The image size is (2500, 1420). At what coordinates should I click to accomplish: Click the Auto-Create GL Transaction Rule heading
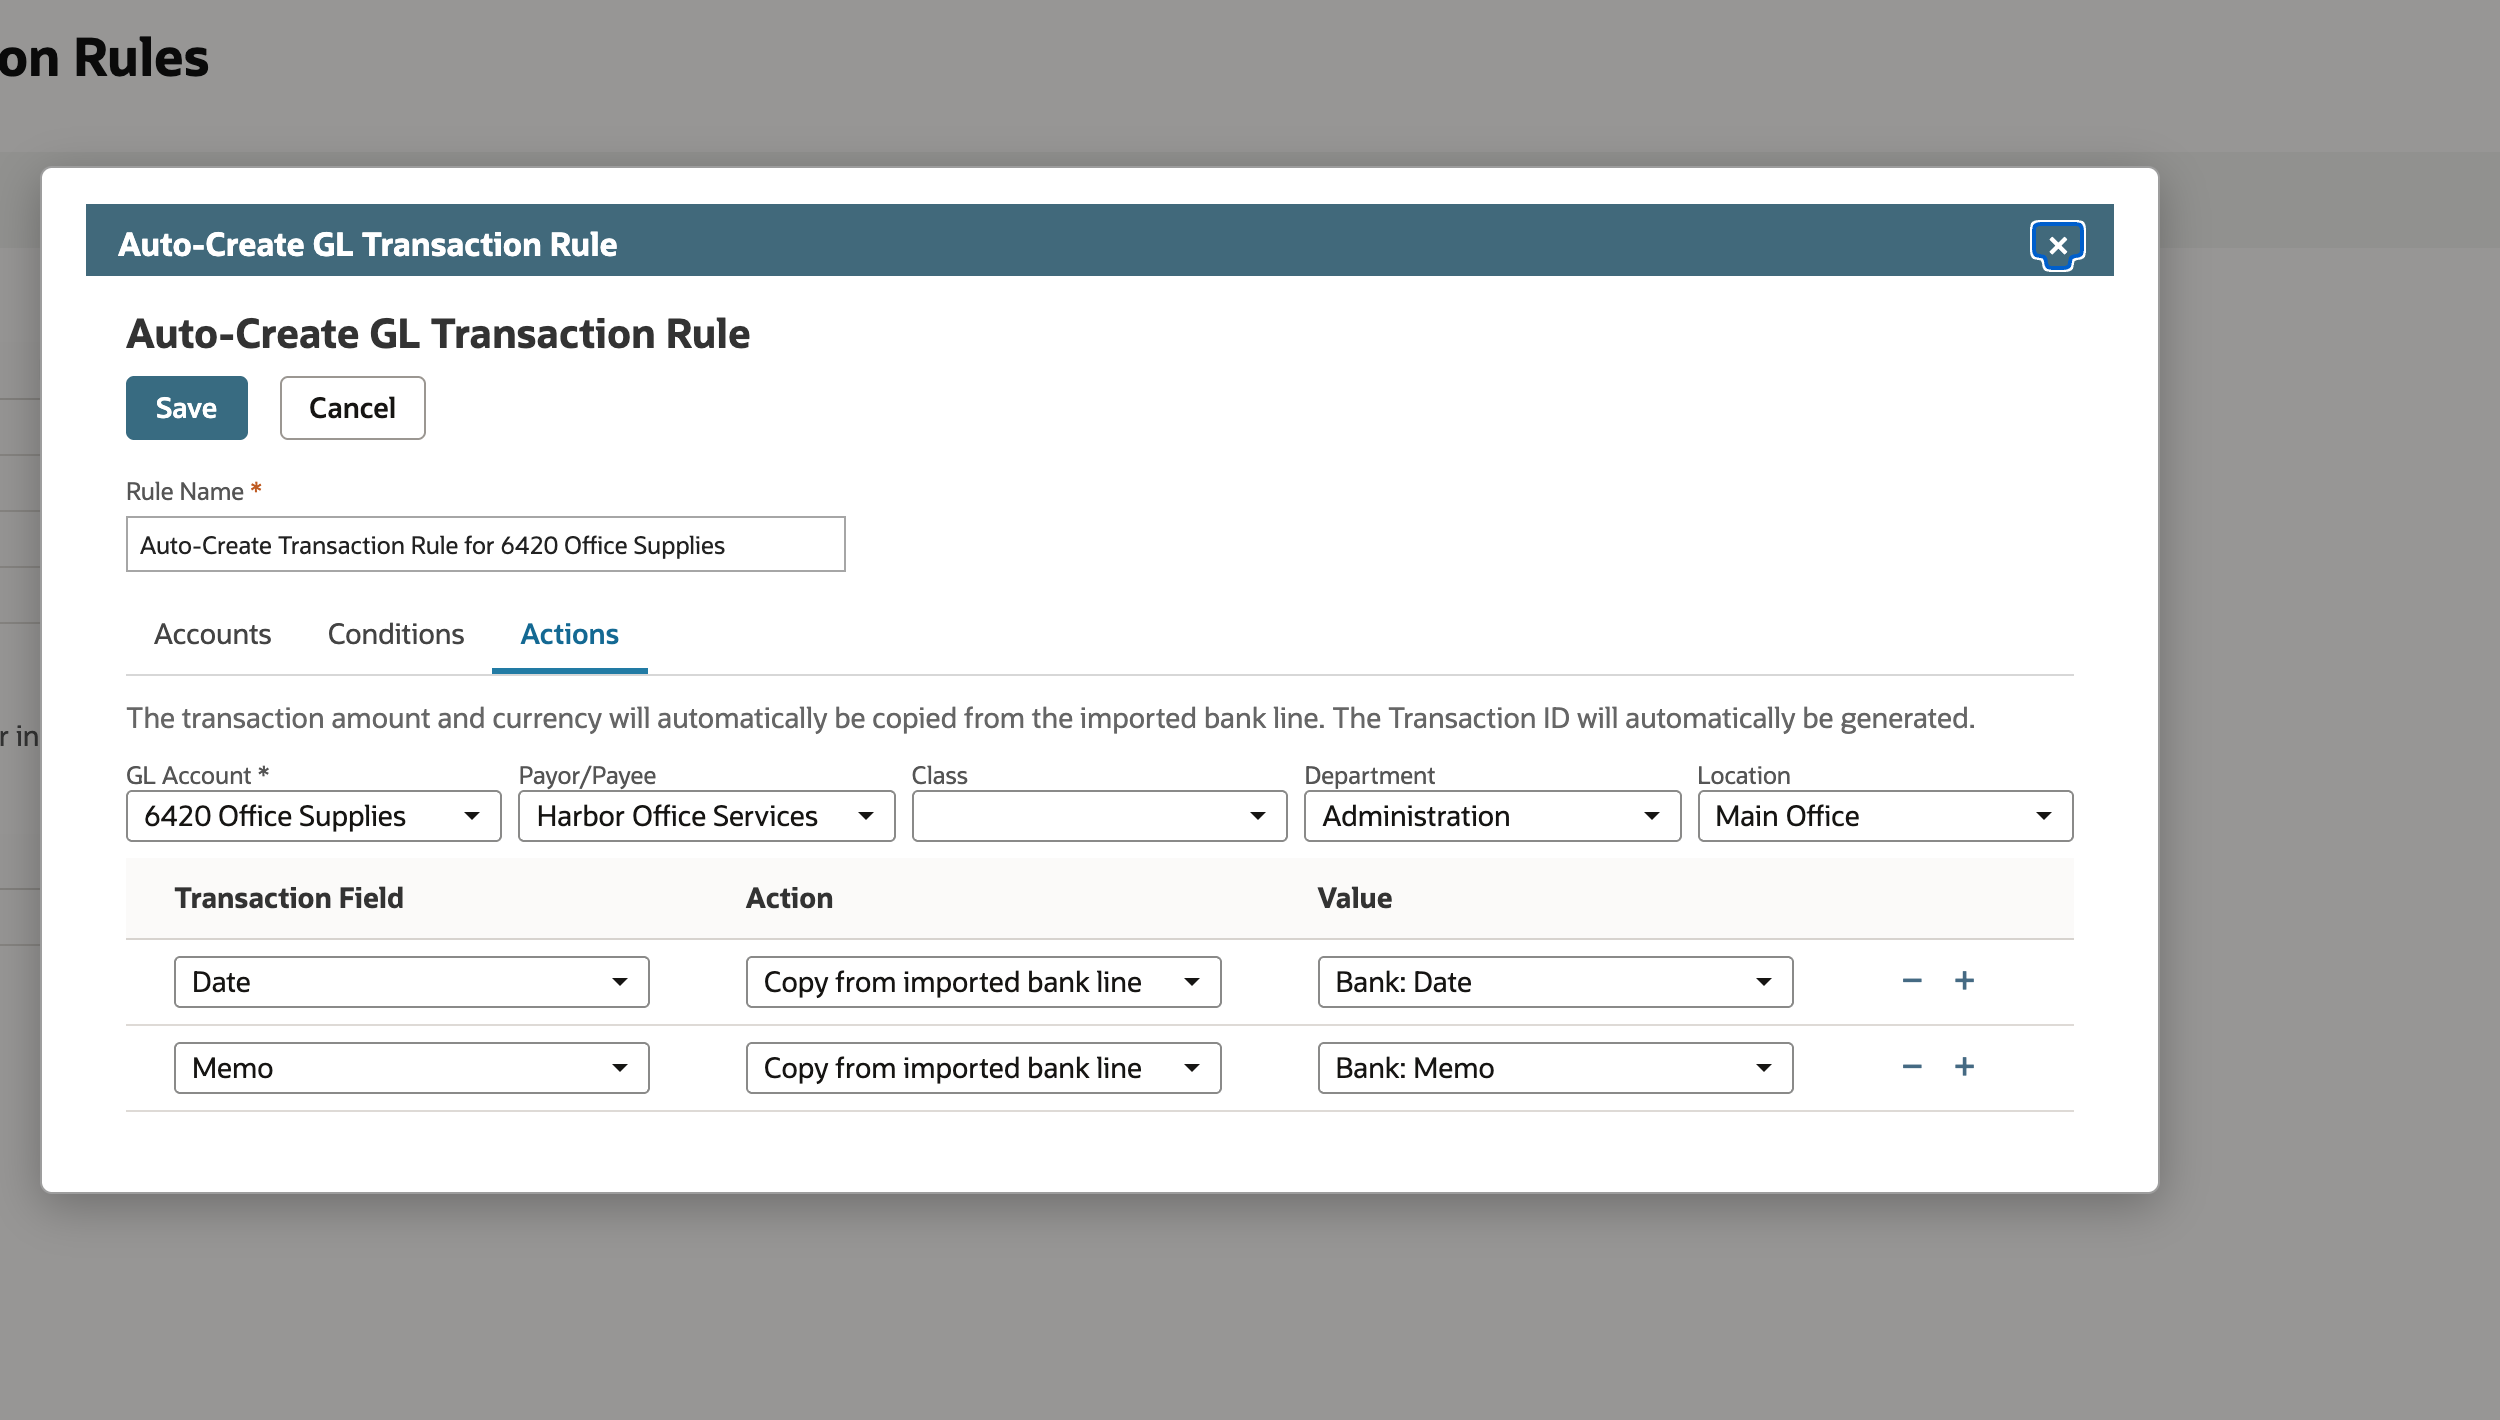click(x=438, y=334)
